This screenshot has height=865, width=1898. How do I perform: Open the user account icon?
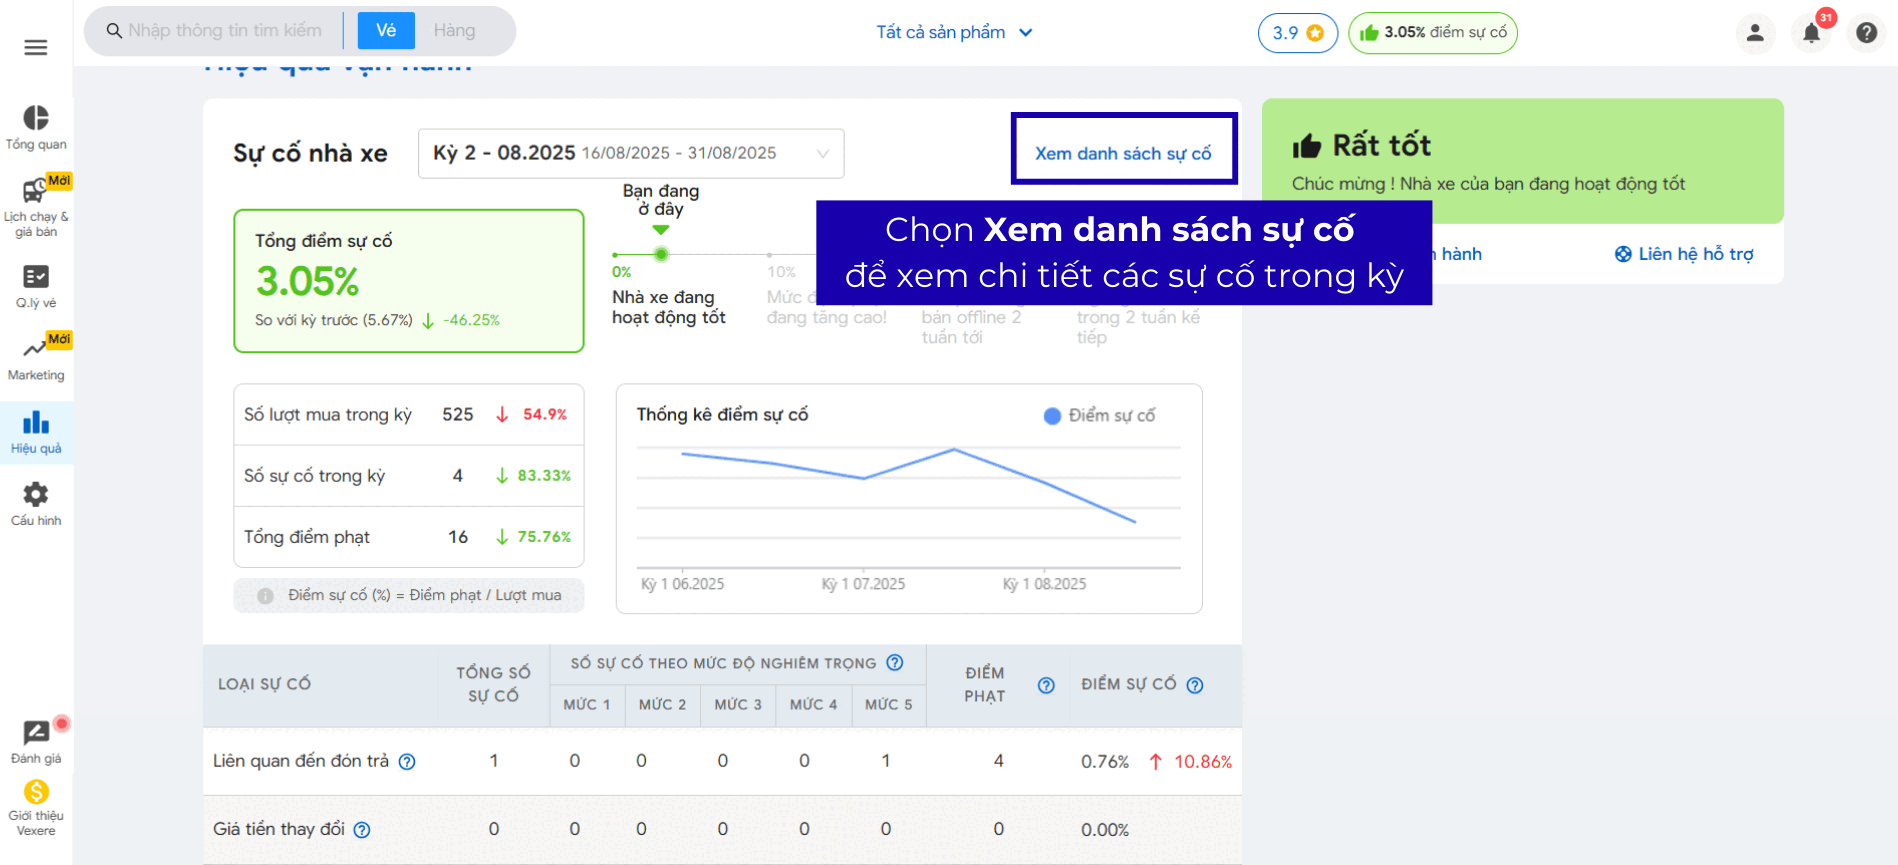[x=1755, y=33]
